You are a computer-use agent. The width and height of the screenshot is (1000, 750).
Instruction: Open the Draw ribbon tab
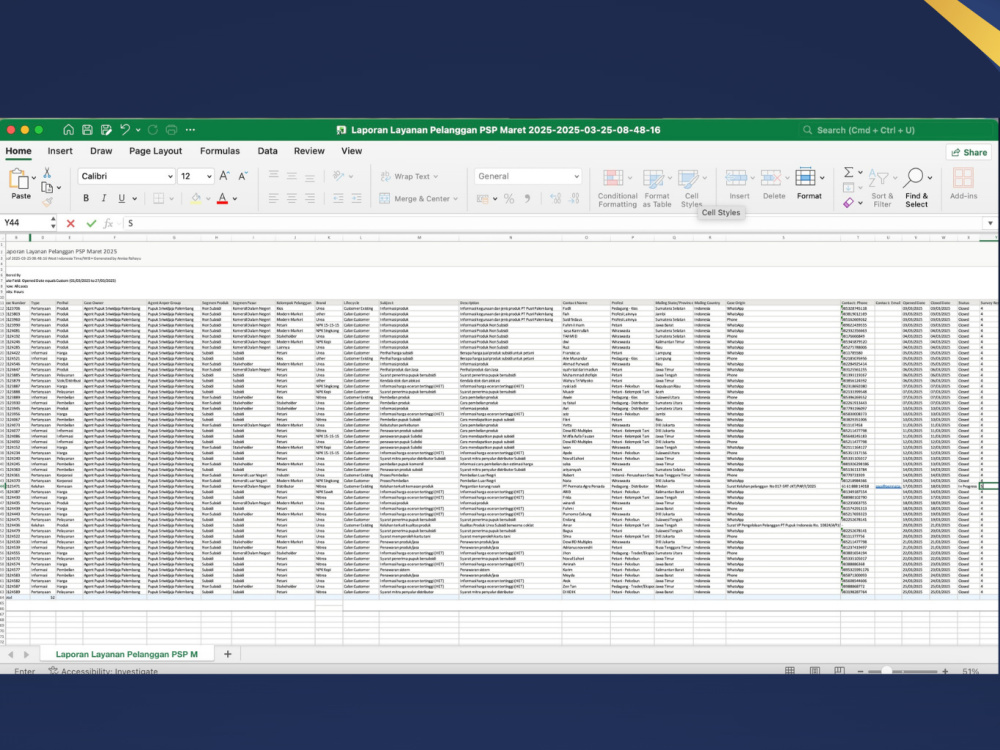(101, 151)
